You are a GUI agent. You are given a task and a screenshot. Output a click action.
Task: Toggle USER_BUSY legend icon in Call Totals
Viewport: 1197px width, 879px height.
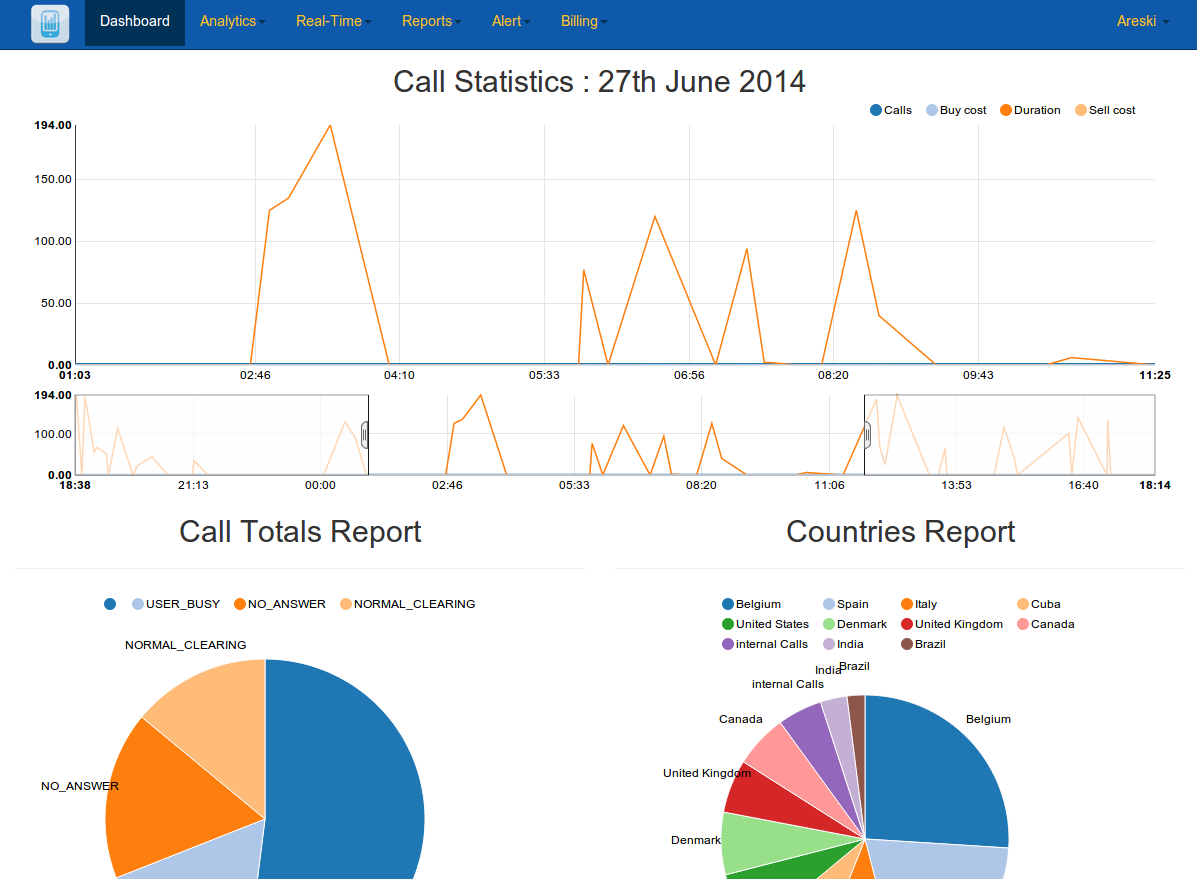[x=139, y=604]
